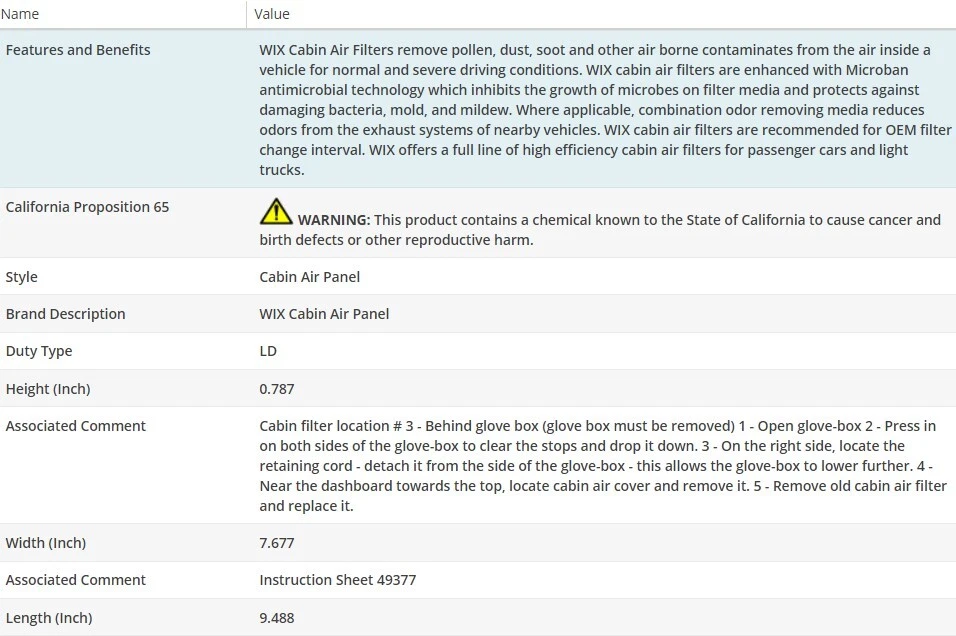
Task: Click the Value column header
Action: tap(272, 14)
